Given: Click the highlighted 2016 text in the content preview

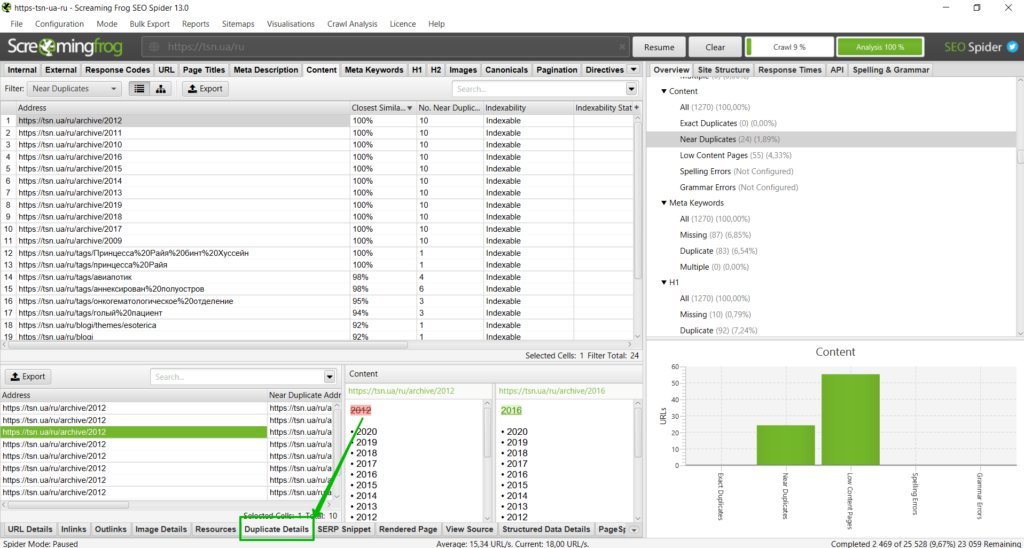Looking at the screenshot, I should click(511, 410).
